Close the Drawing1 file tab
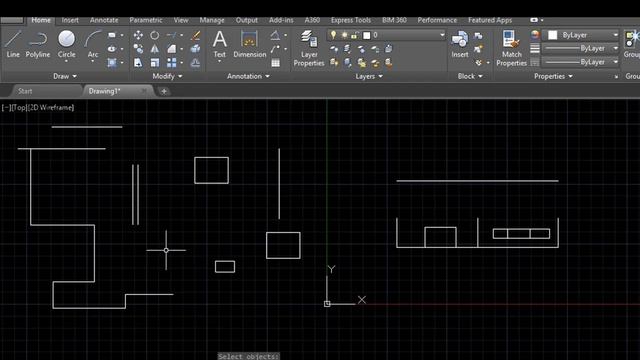Image resolution: width=640 pixels, height=360 pixels. point(144,91)
